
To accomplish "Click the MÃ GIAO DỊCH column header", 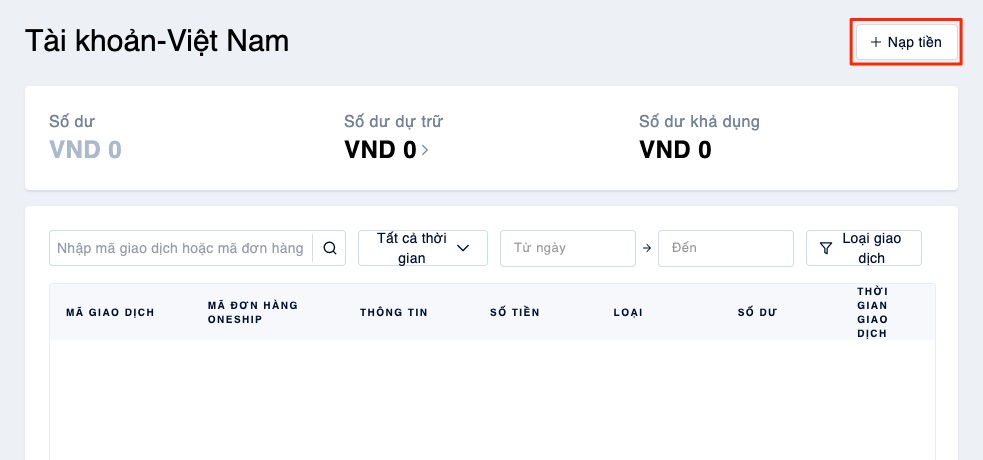I will click(110, 312).
